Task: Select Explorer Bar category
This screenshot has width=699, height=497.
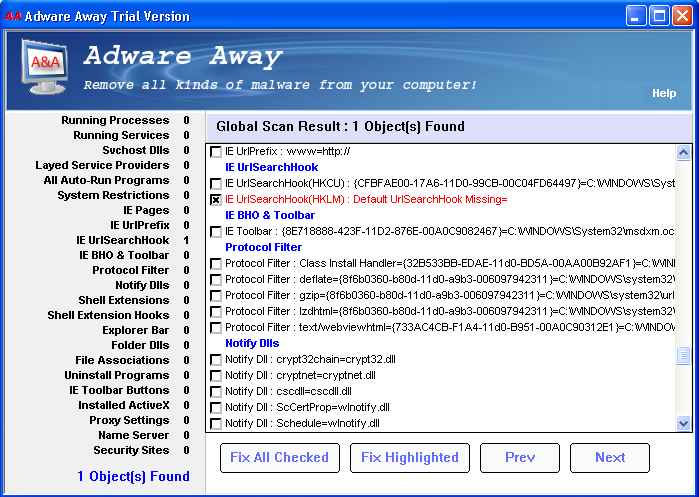Action: 136,330
